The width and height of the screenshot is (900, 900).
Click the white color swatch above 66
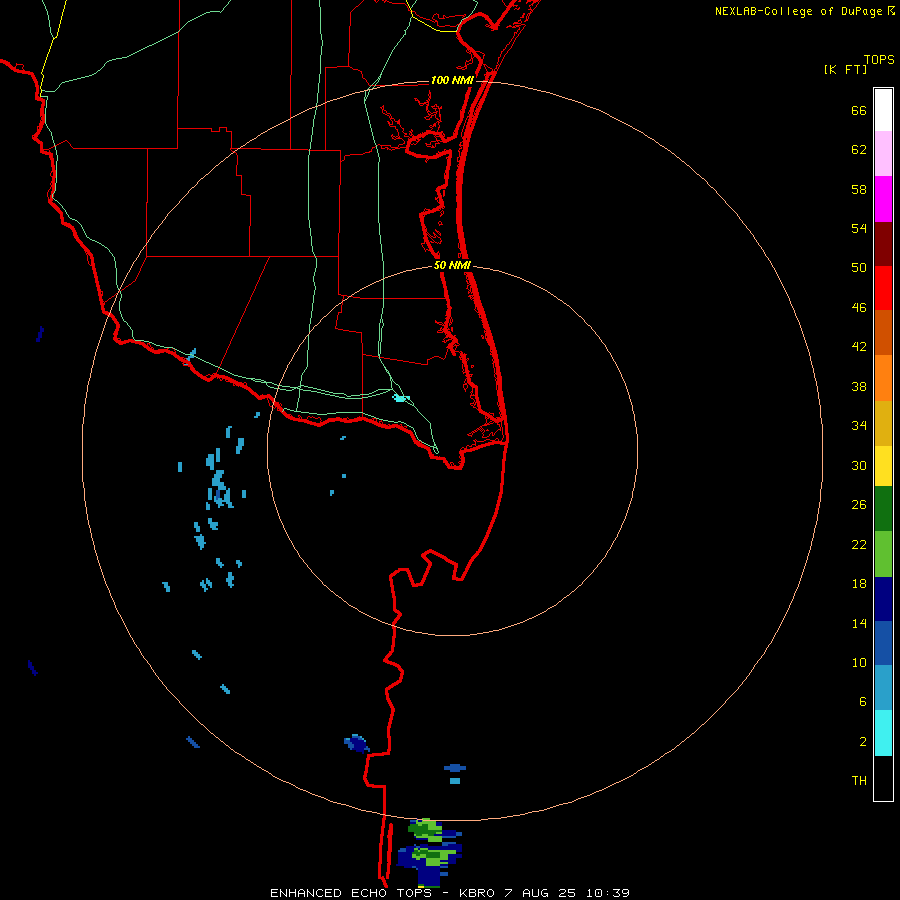[883, 110]
